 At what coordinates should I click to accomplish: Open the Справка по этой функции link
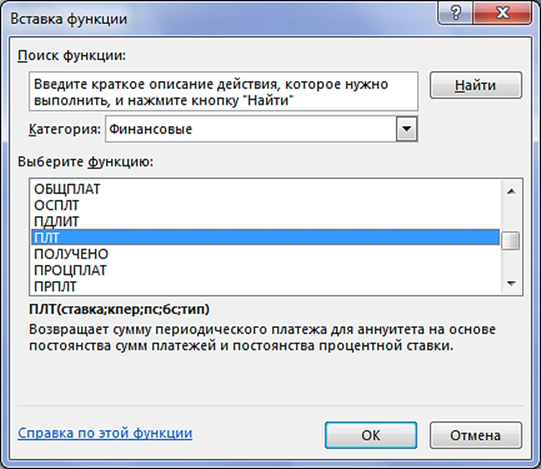(105, 433)
